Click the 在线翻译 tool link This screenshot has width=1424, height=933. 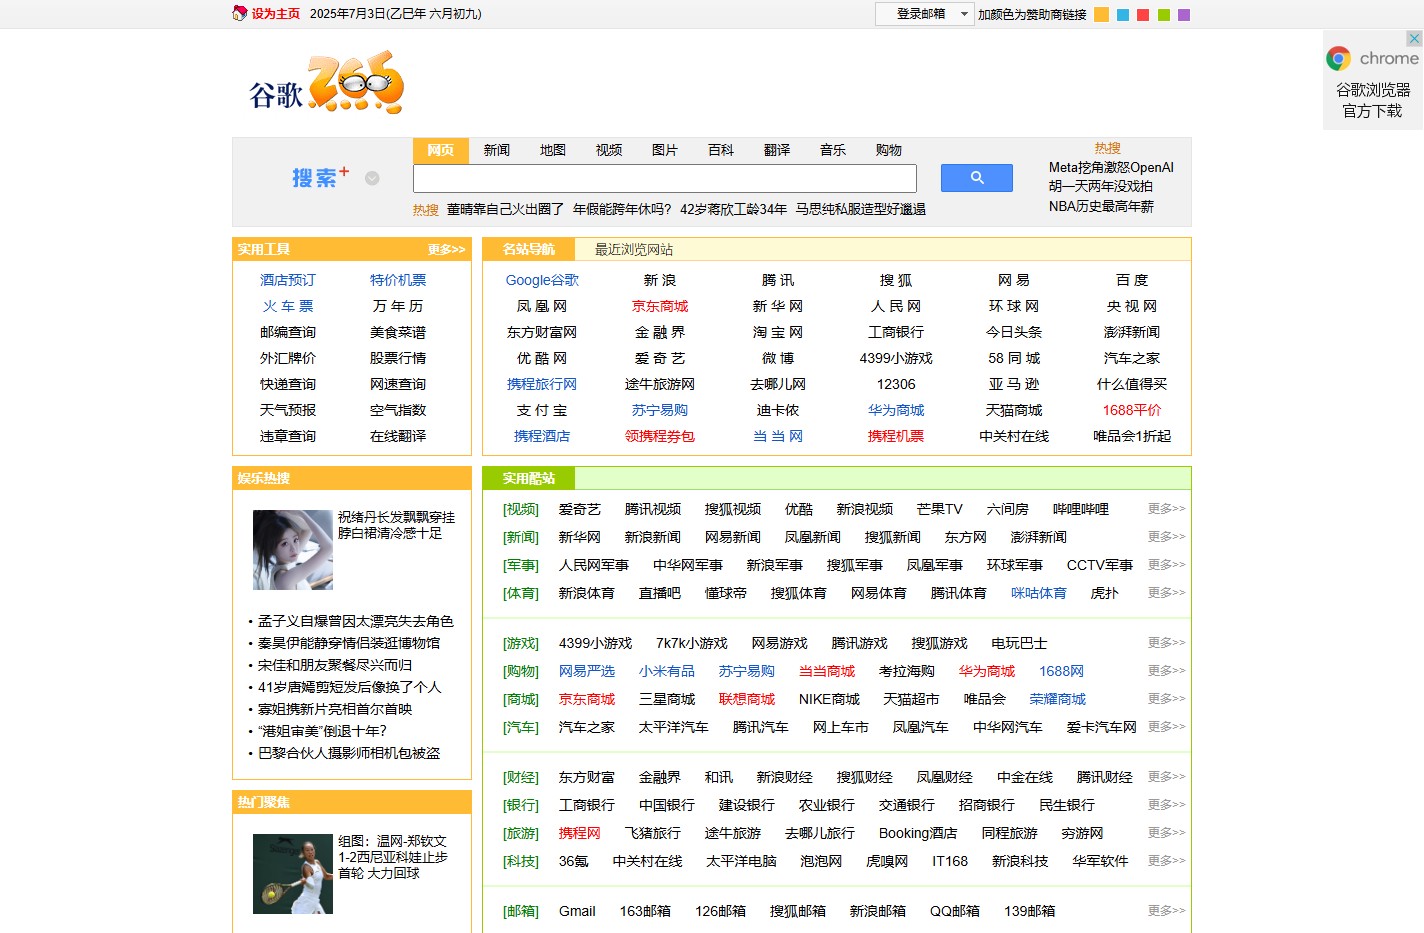[x=398, y=436]
